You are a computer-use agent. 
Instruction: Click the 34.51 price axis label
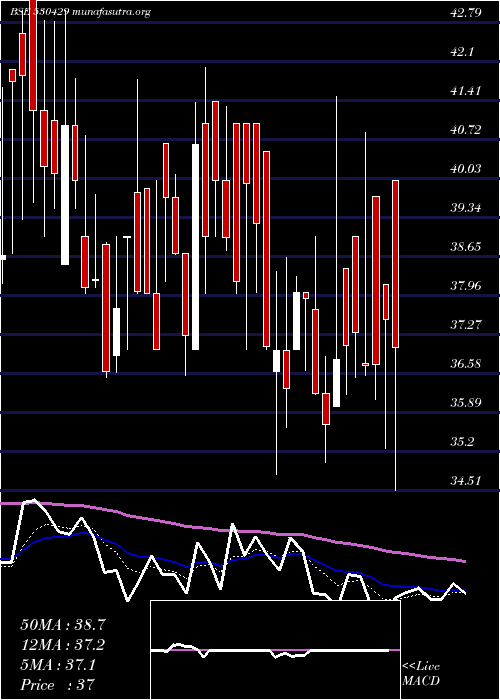coord(466,481)
